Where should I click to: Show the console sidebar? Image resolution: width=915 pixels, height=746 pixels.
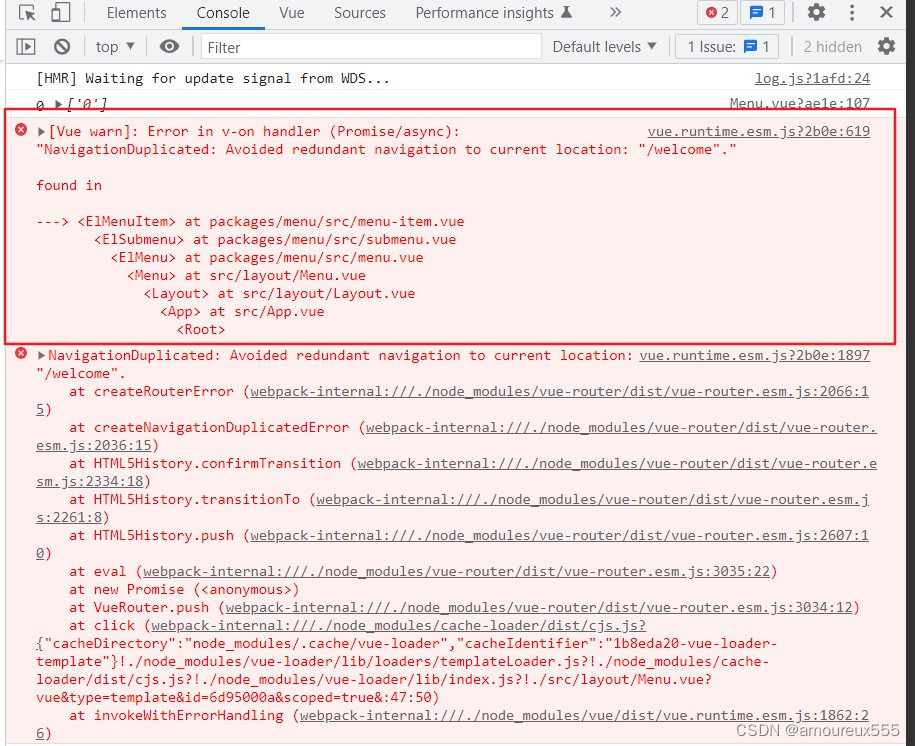(24, 46)
